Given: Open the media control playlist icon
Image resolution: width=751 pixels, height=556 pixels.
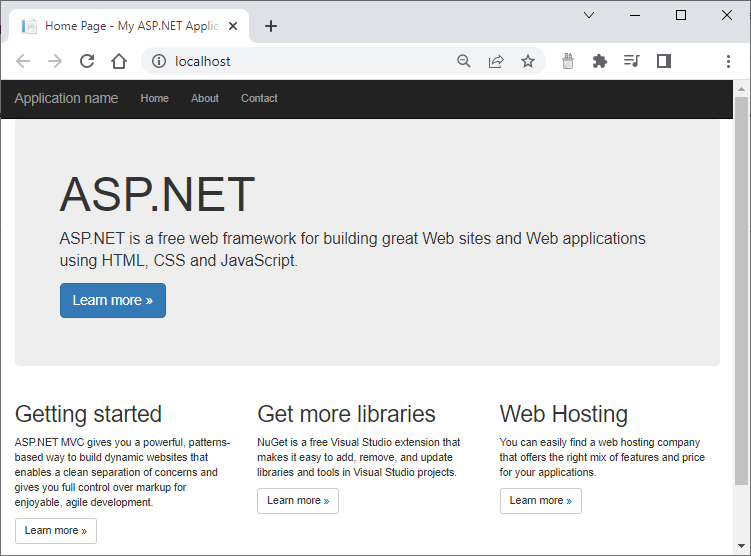Looking at the screenshot, I should coord(632,61).
